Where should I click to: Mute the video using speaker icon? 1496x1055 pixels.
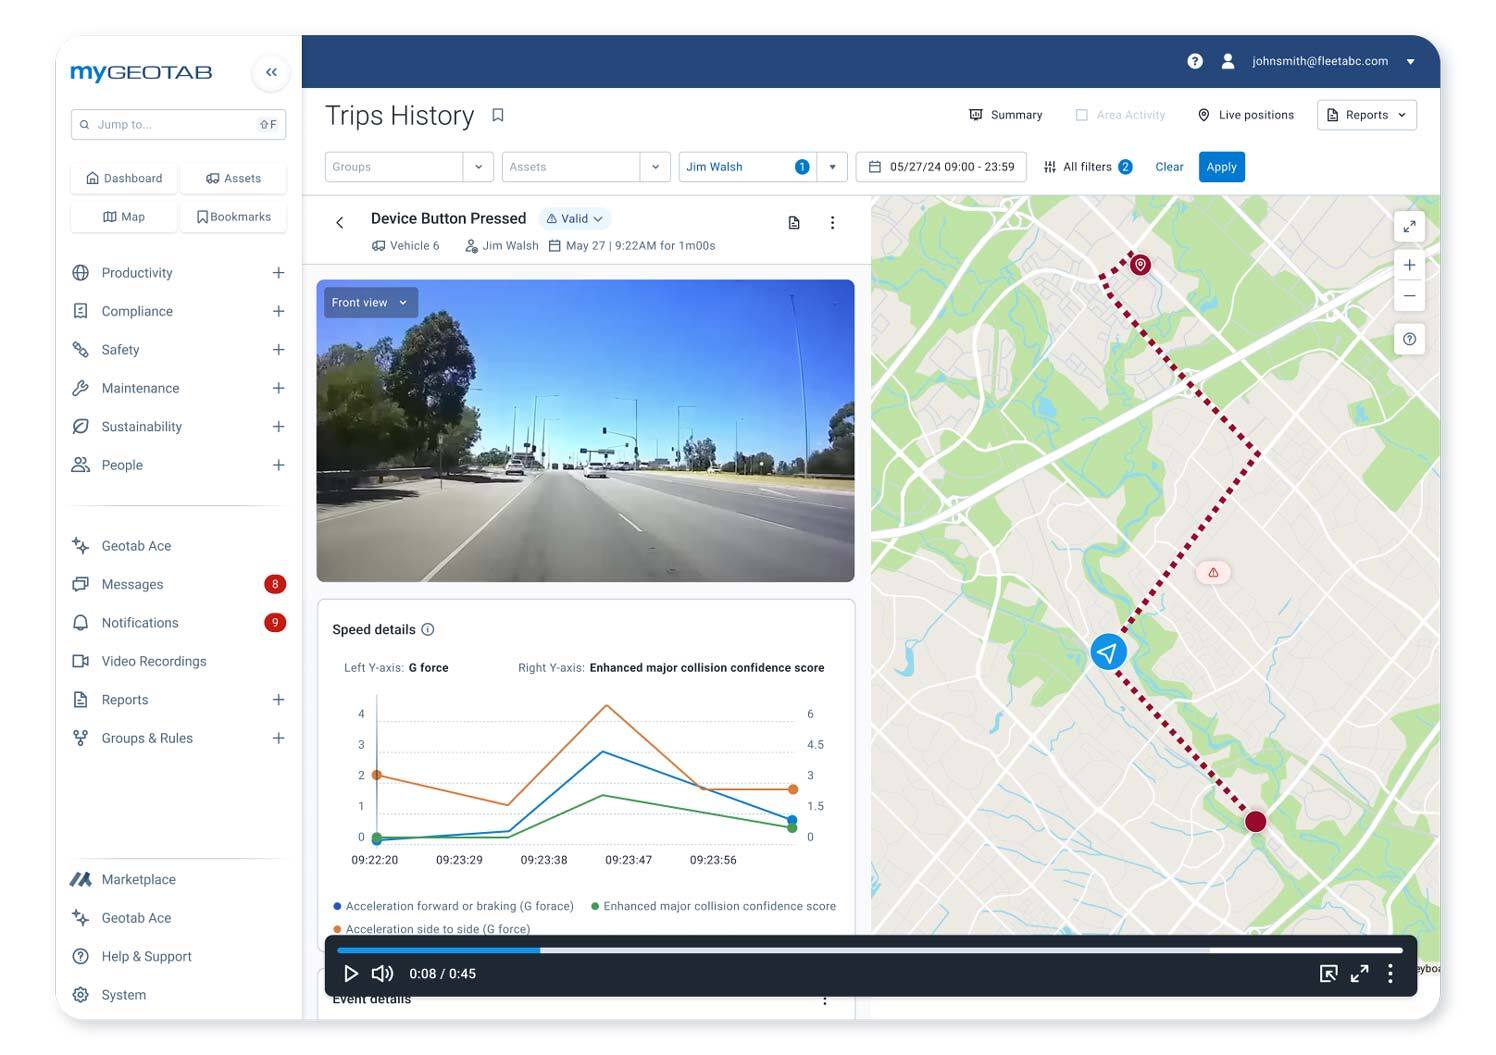click(382, 973)
